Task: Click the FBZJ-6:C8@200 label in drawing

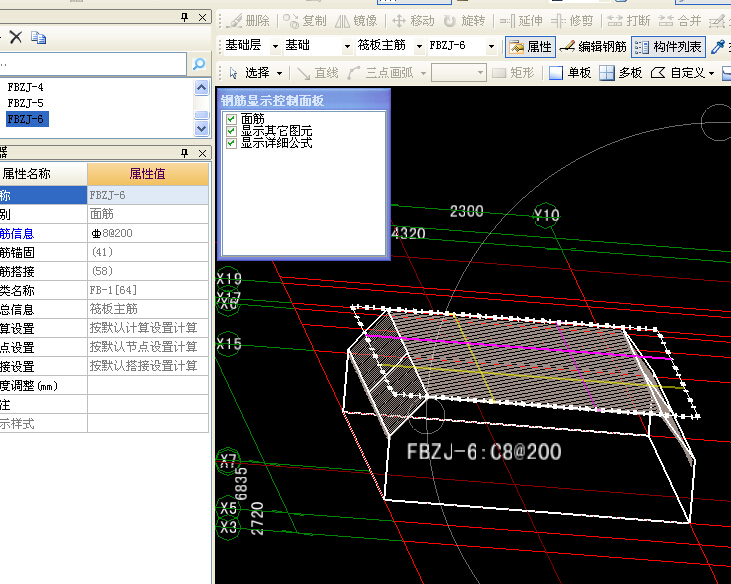Action: click(x=483, y=452)
